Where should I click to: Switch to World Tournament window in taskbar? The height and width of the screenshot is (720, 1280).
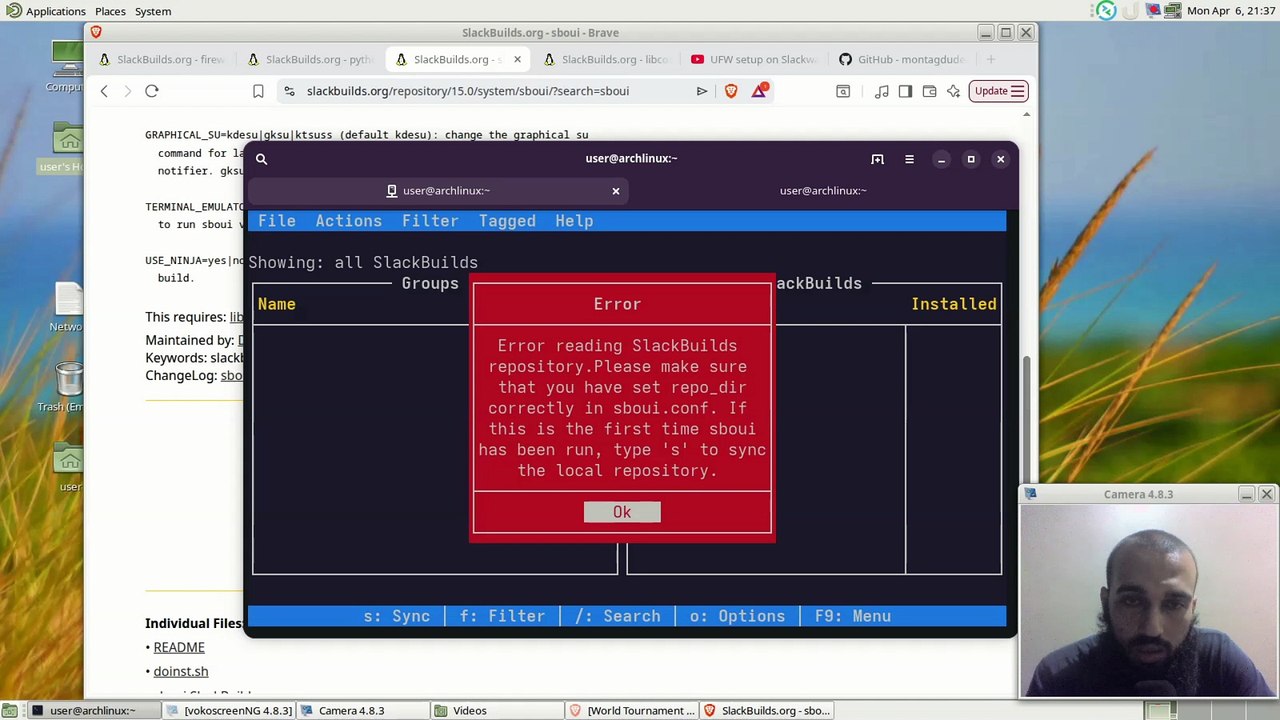click(630, 711)
